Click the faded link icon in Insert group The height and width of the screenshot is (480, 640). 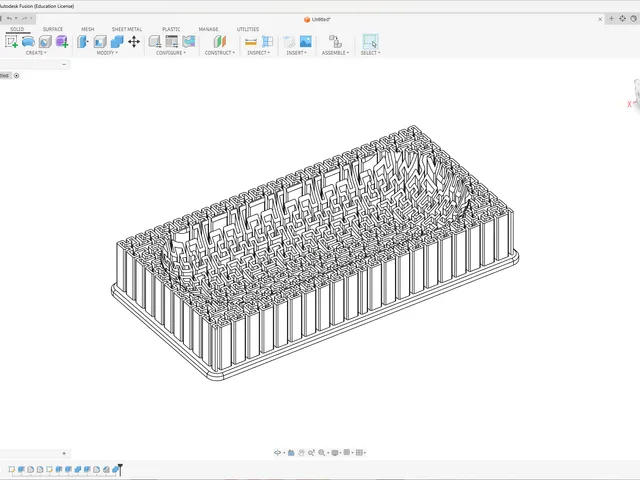coord(289,42)
